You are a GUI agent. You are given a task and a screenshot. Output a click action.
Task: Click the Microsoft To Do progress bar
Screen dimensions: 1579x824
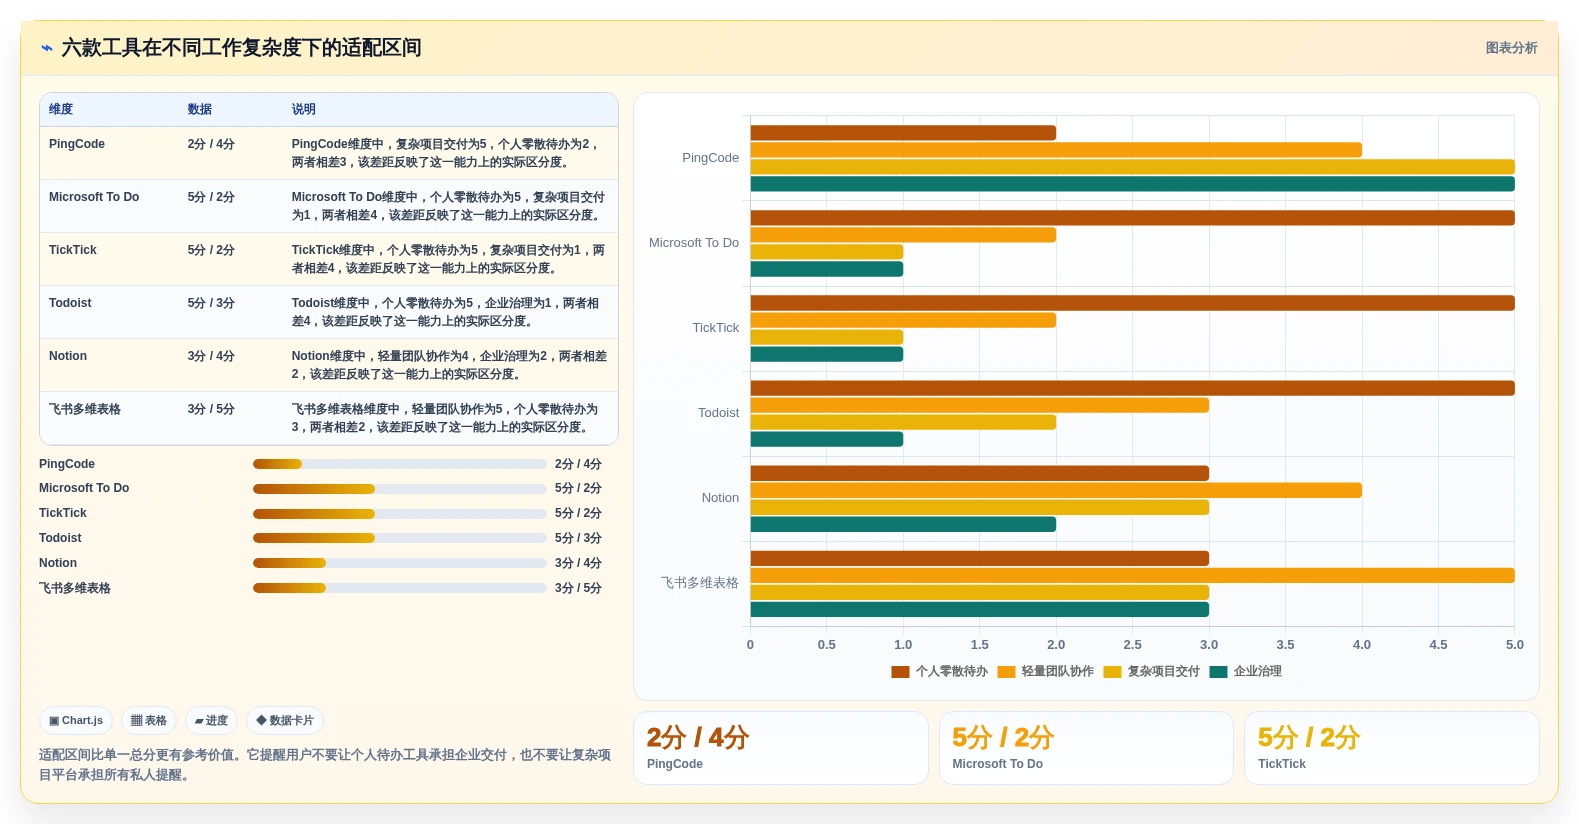(x=399, y=489)
